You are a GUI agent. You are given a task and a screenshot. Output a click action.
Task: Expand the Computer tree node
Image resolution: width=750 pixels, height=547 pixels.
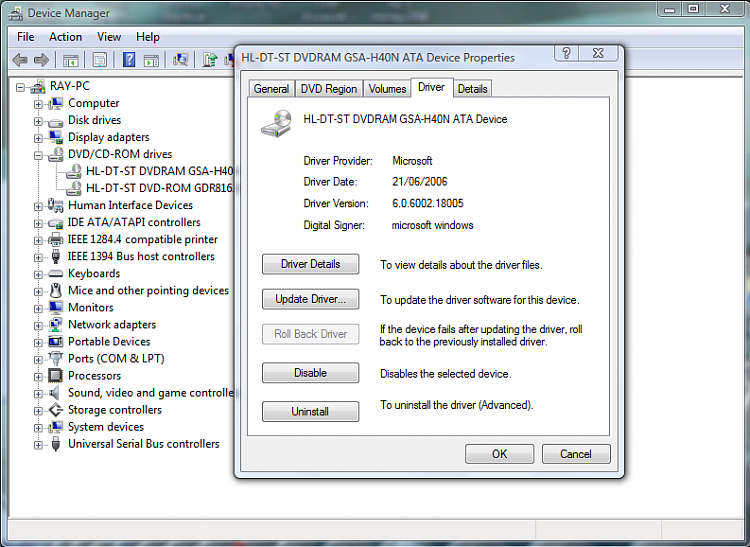point(38,104)
